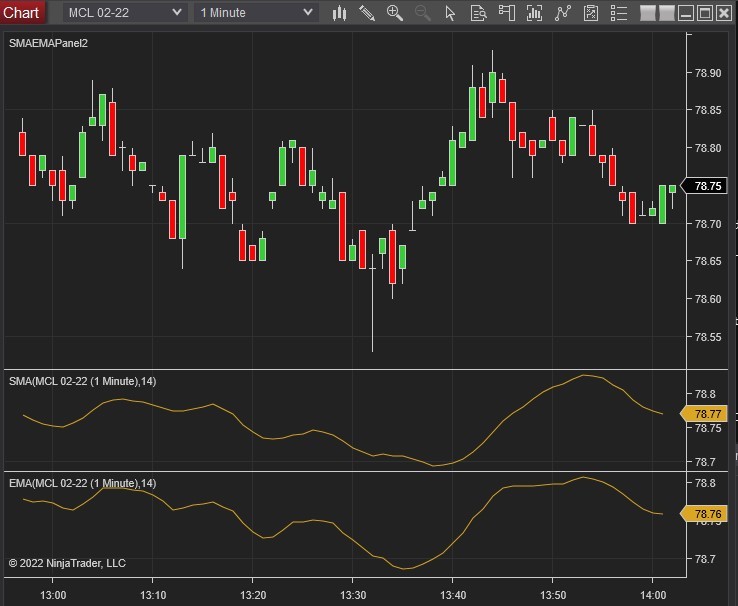Open the indicators line-graph icon

562,13
